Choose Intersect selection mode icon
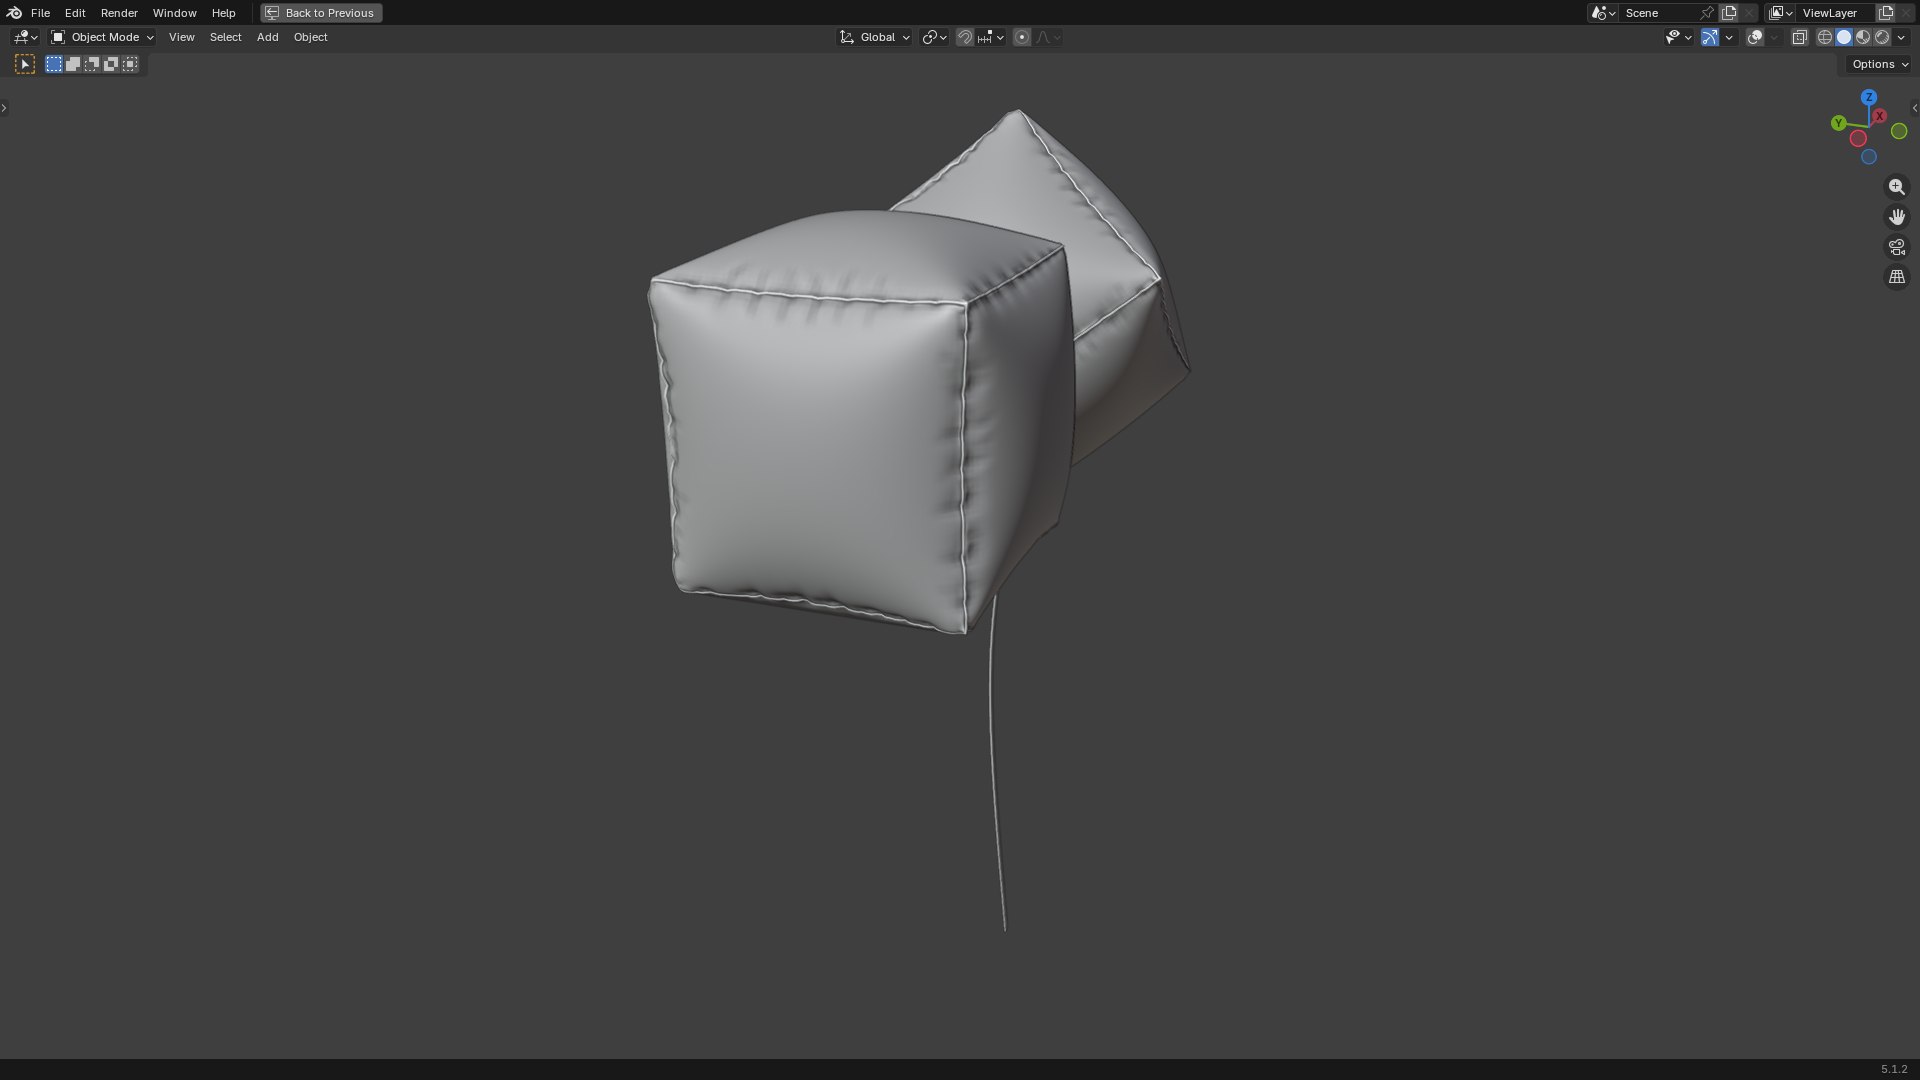Image resolution: width=1920 pixels, height=1080 pixels. 130,64
